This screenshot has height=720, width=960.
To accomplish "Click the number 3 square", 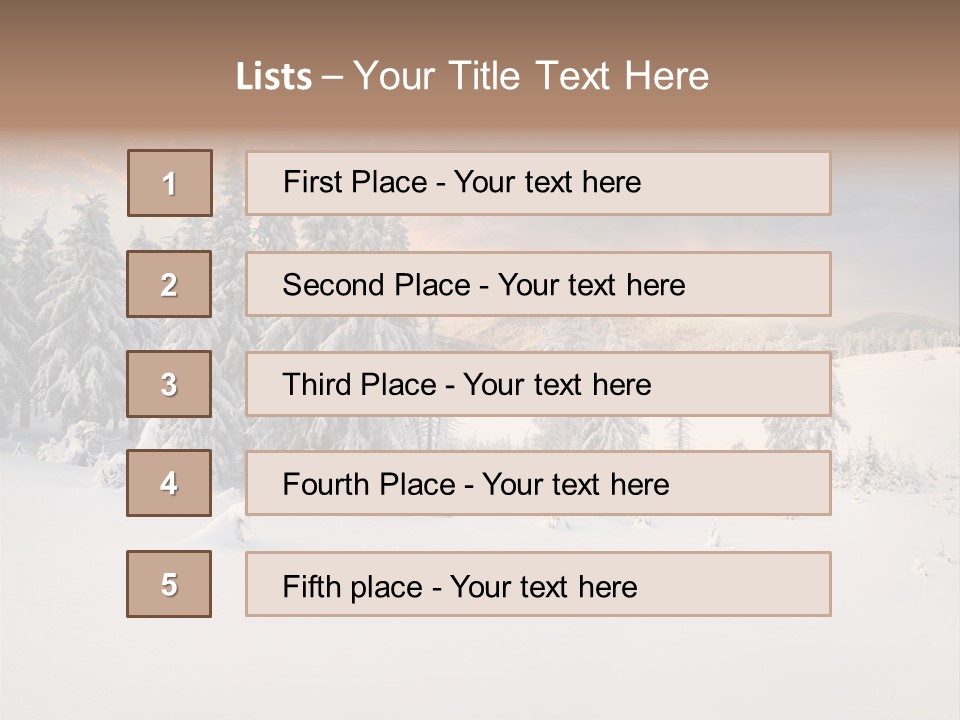I will (169, 384).
